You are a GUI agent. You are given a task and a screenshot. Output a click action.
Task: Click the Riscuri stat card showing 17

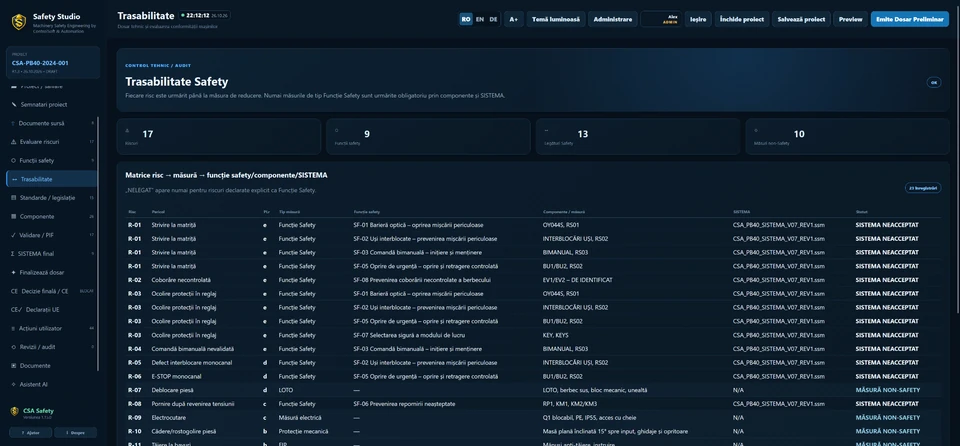(219, 136)
